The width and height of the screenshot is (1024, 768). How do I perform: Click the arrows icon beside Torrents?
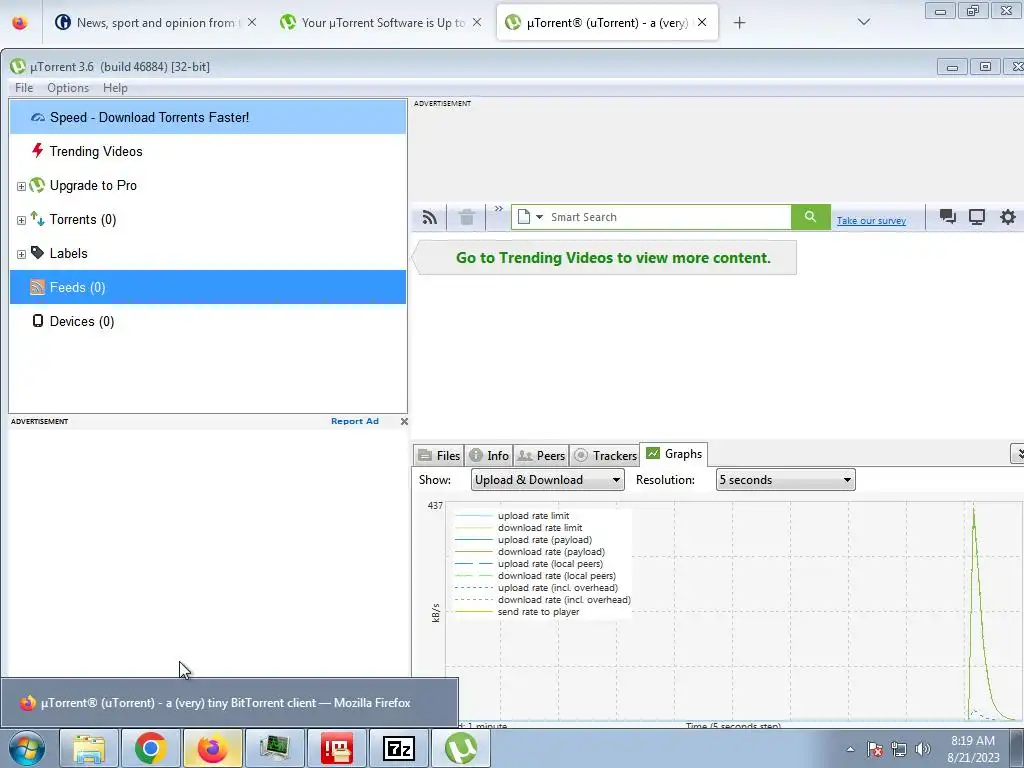37,219
